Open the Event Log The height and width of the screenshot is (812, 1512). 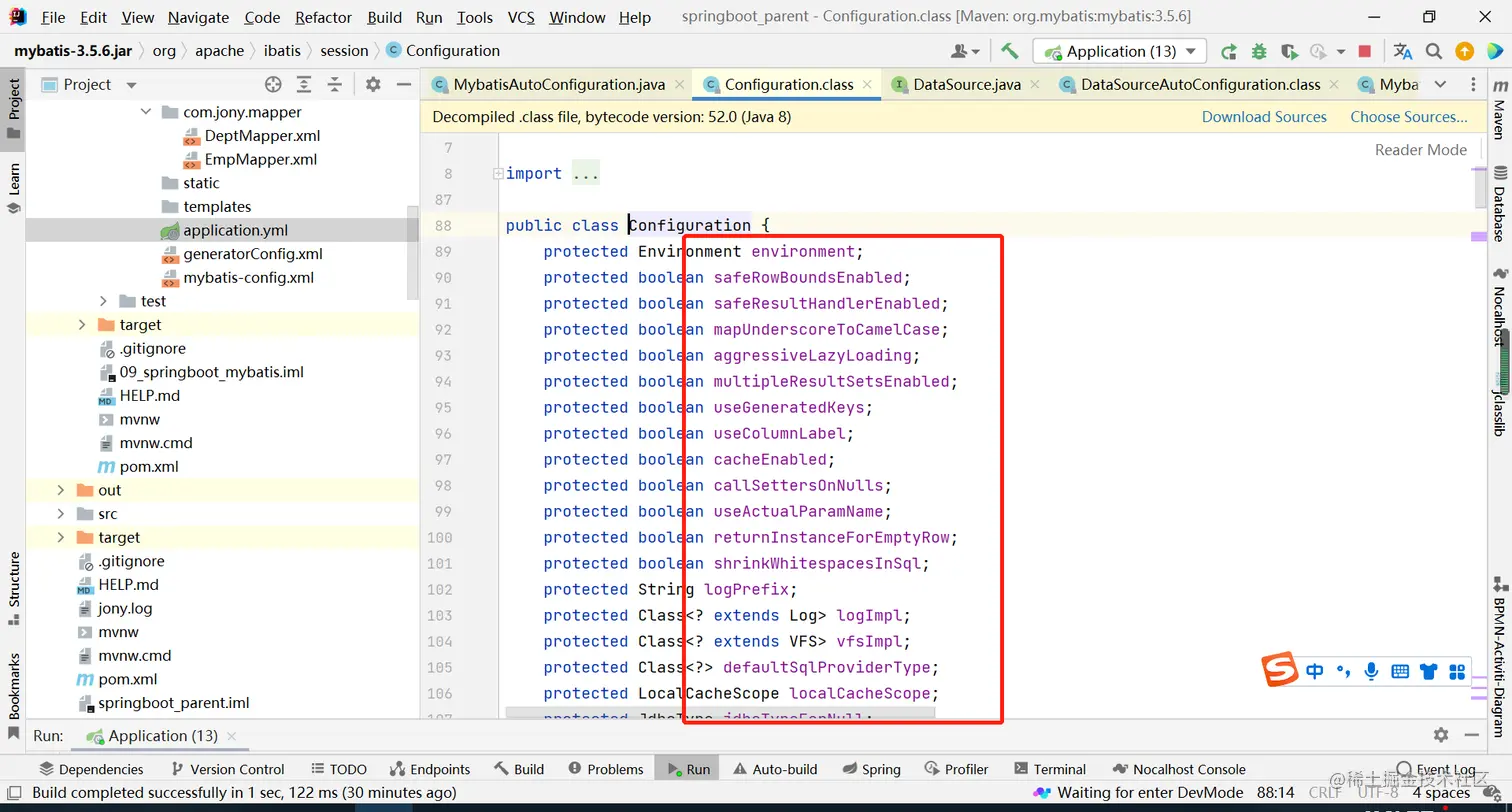click(1436, 769)
